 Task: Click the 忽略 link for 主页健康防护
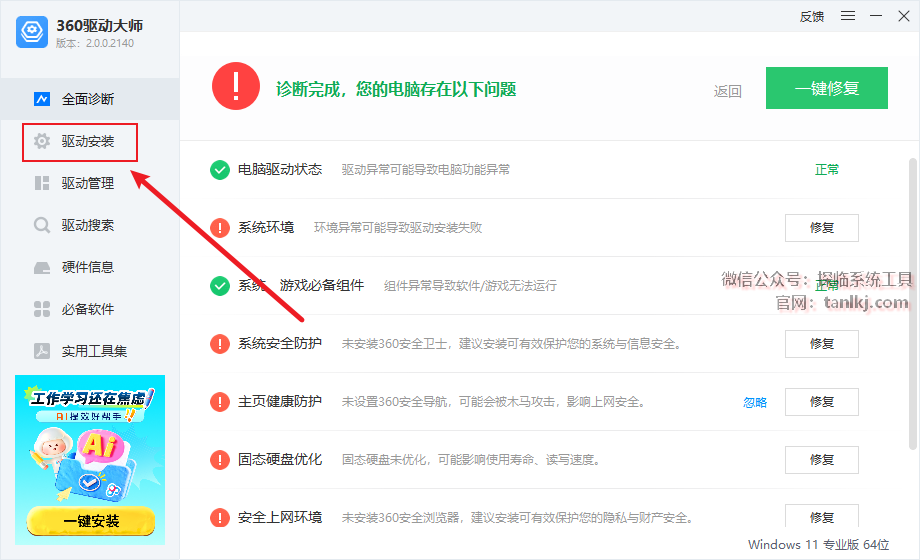coord(755,403)
